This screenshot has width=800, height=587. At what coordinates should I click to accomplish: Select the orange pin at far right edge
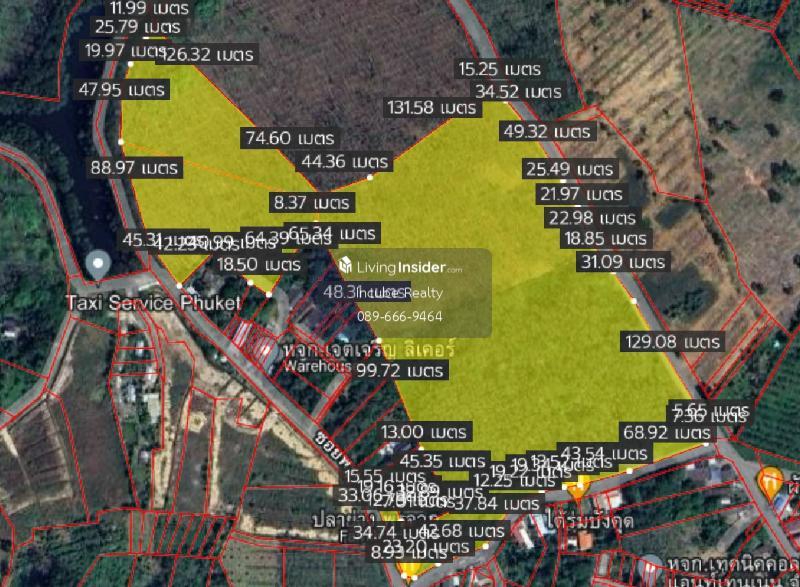click(769, 482)
